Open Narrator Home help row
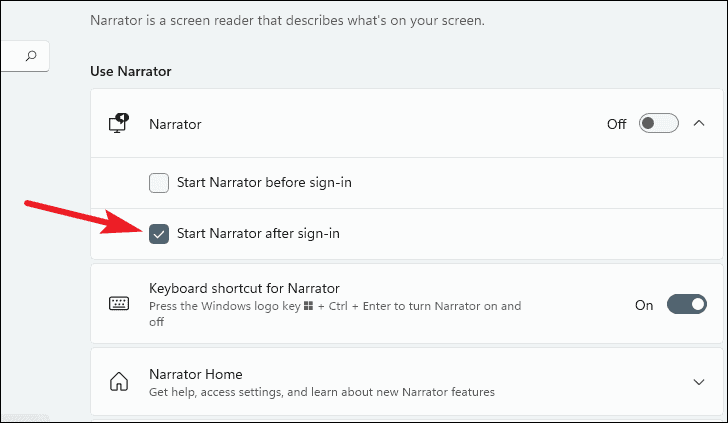Viewport: 728px width, 423px height. coord(407,382)
